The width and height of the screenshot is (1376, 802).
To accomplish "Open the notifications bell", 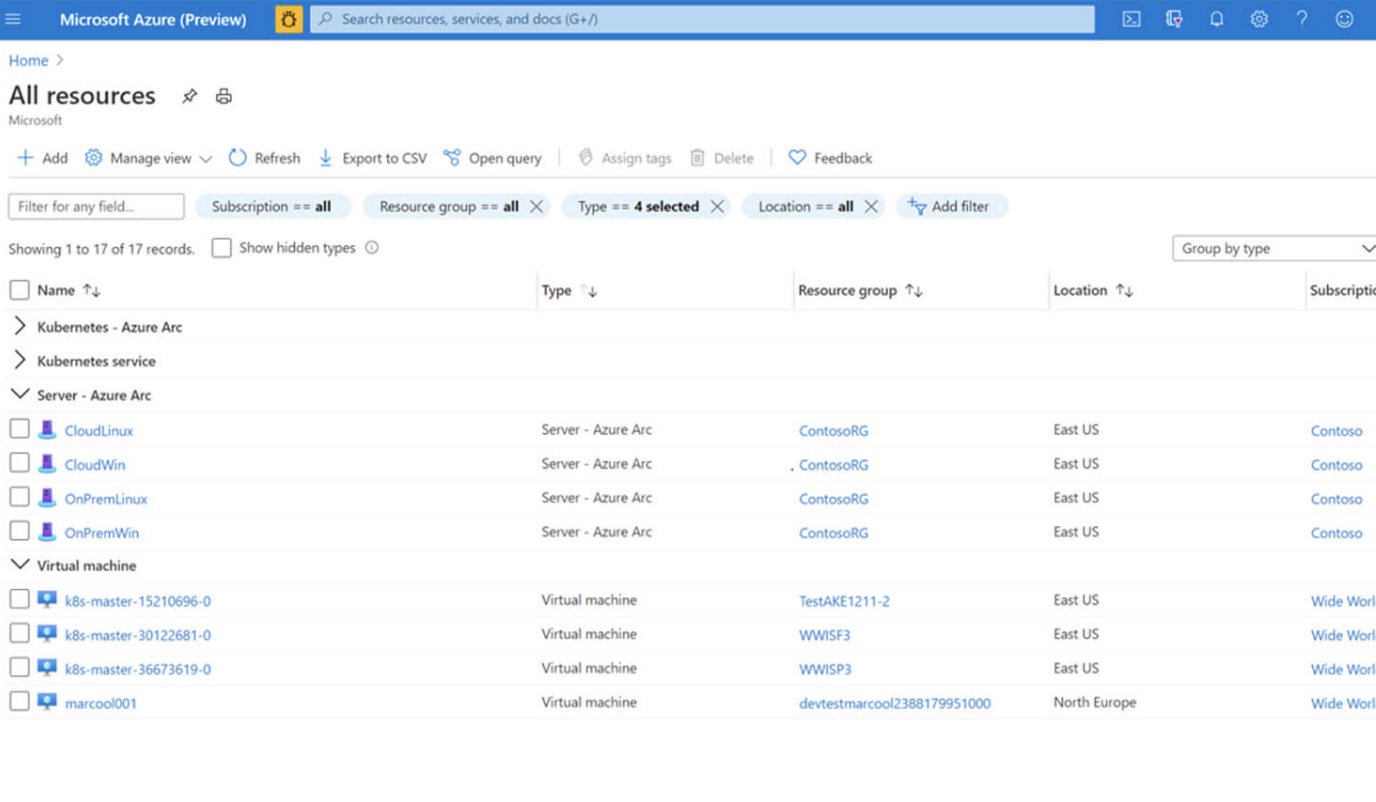I will [1216, 19].
